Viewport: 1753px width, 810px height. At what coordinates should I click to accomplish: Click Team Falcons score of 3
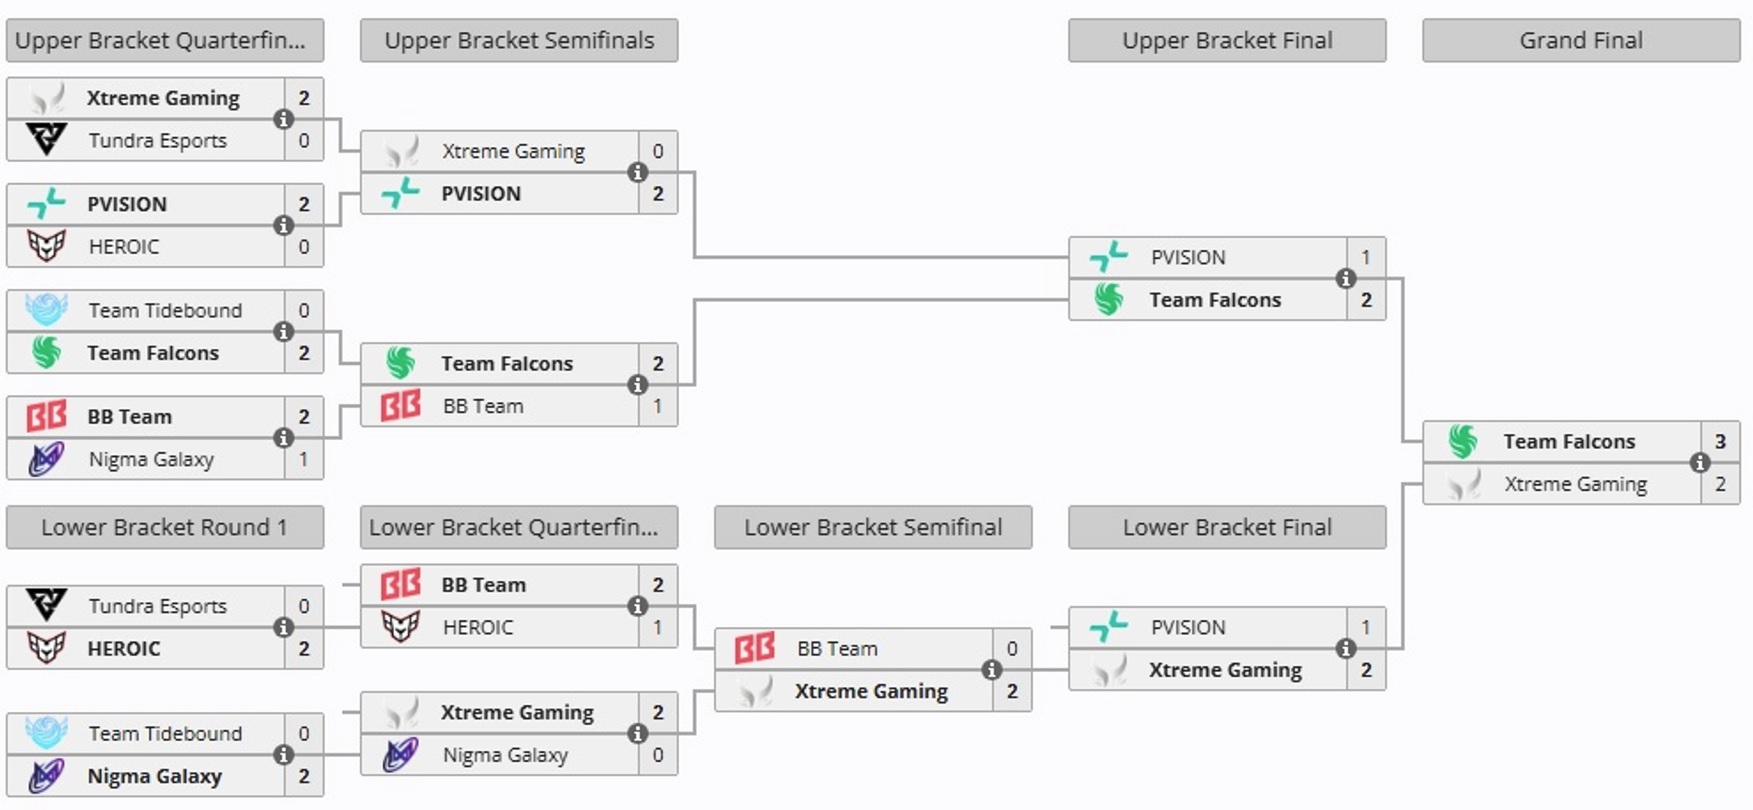pyautogui.click(x=1722, y=441)
